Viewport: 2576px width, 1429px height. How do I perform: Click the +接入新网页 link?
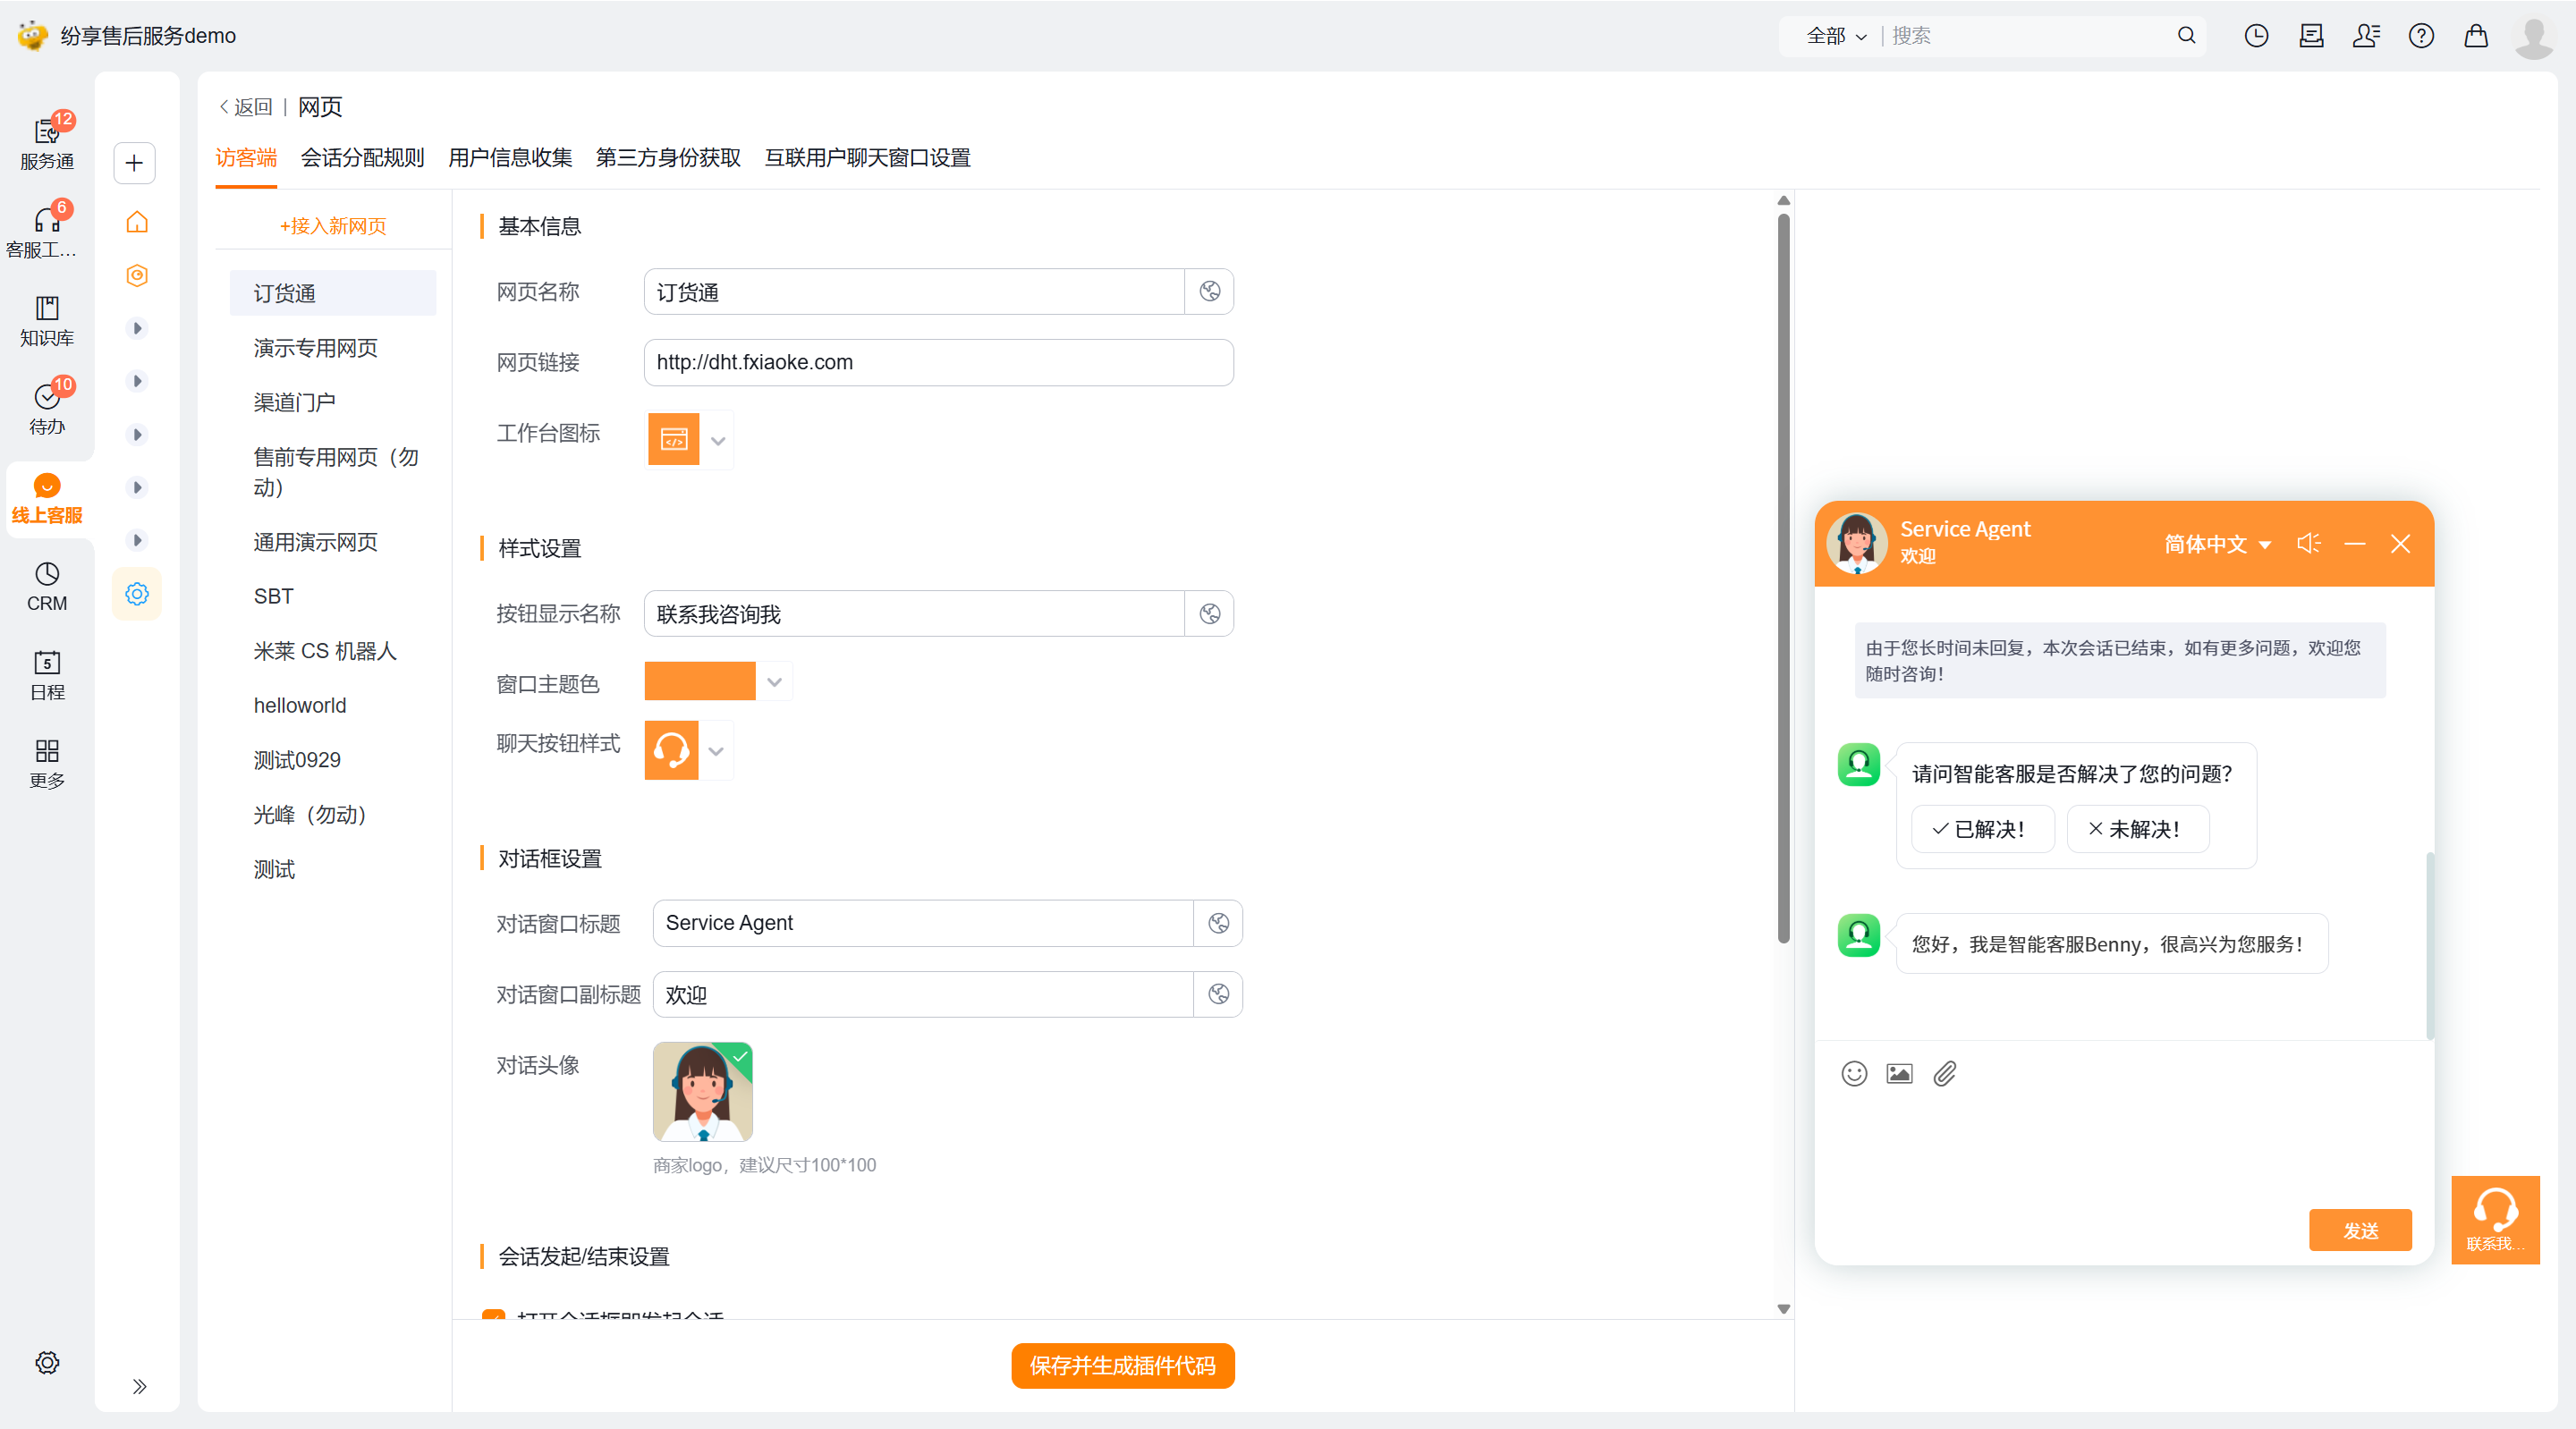tap(333, 226)
